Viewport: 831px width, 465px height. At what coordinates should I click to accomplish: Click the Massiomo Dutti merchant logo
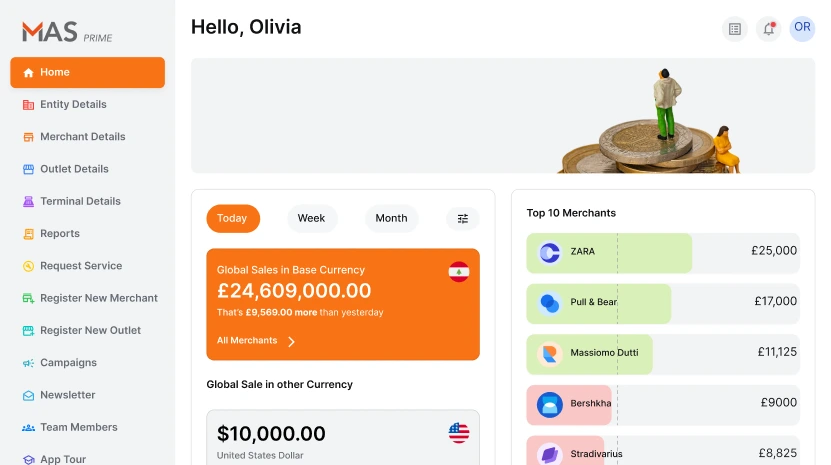[x=549, y=353]
